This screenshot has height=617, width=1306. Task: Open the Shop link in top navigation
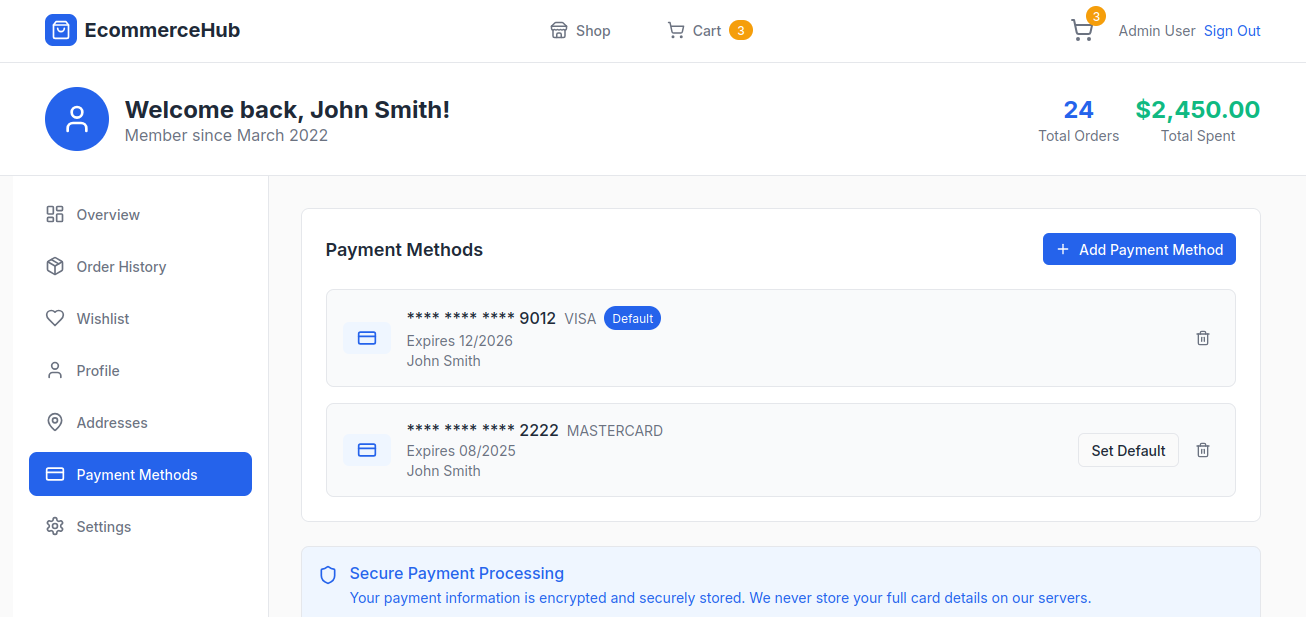(581, 31)
